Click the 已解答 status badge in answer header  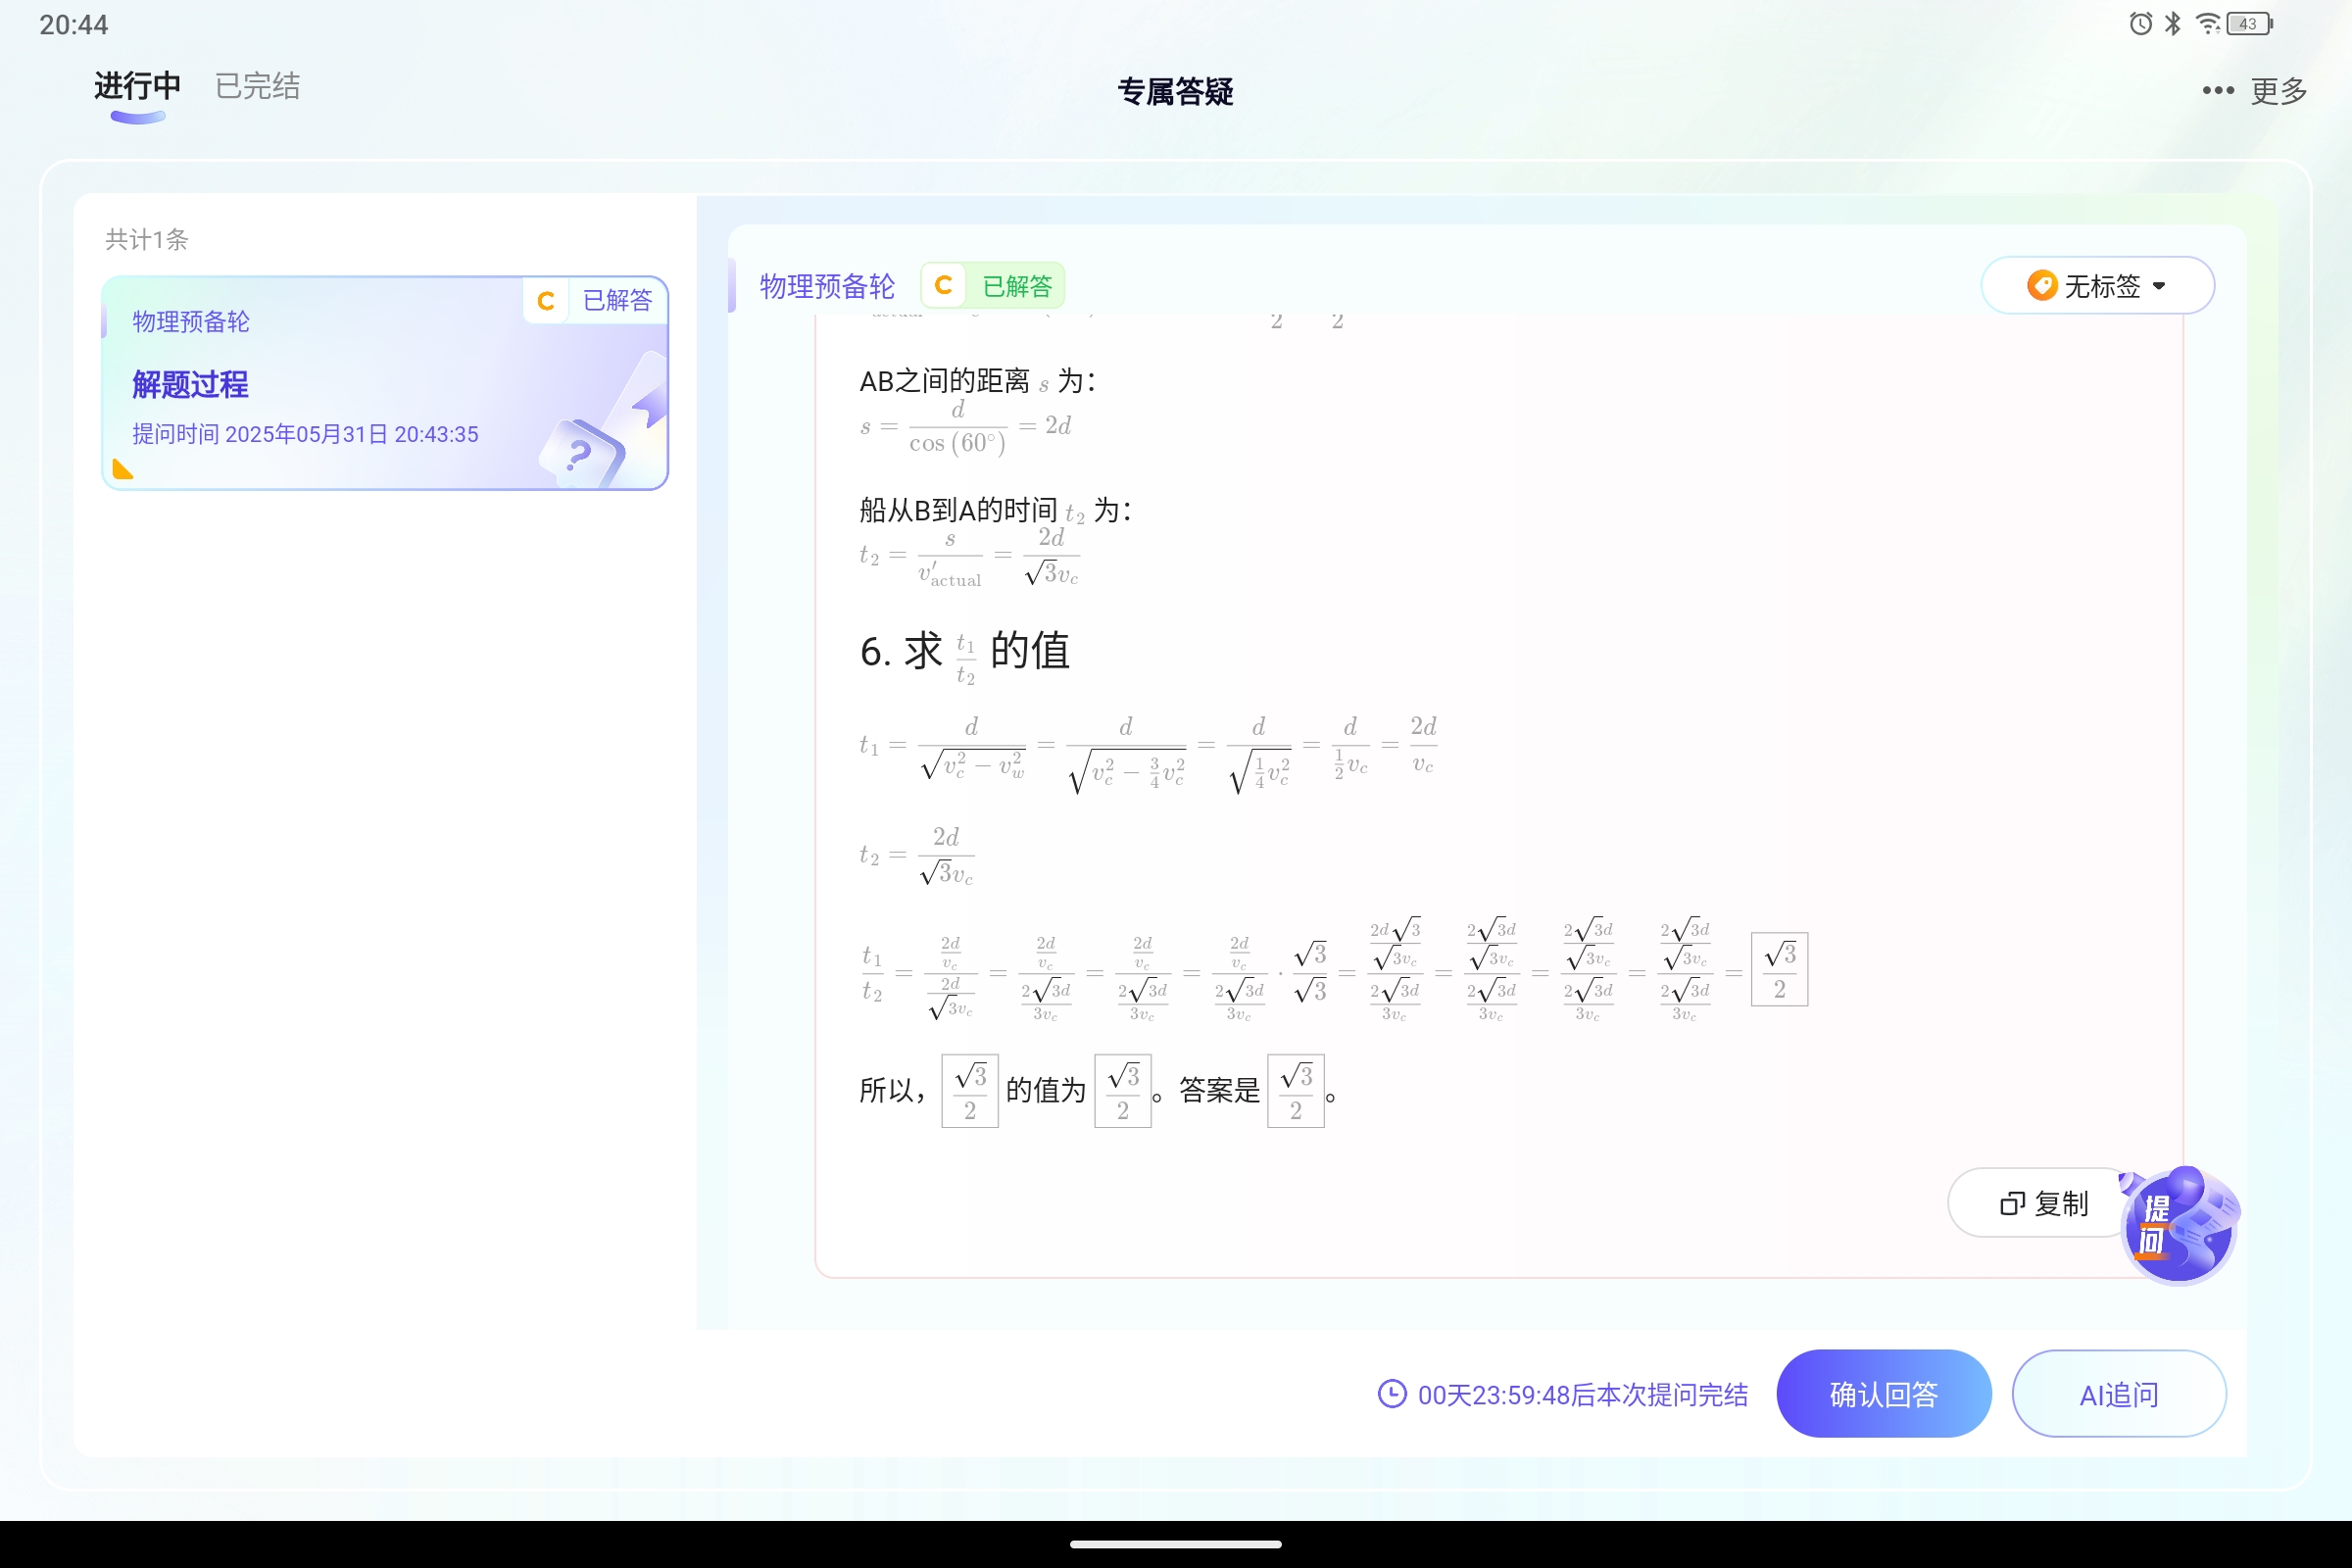pyautogui.click(x=992, y=286)
